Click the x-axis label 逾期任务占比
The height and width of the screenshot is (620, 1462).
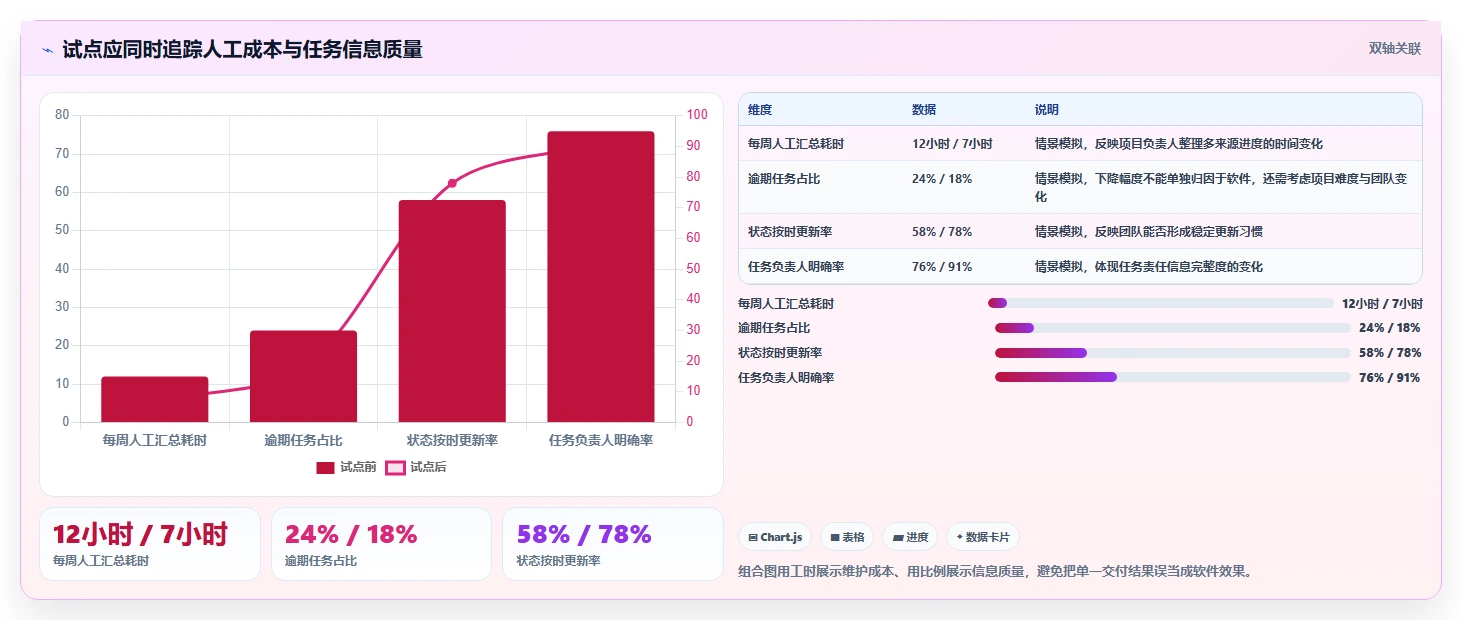(x=303, y=440)
